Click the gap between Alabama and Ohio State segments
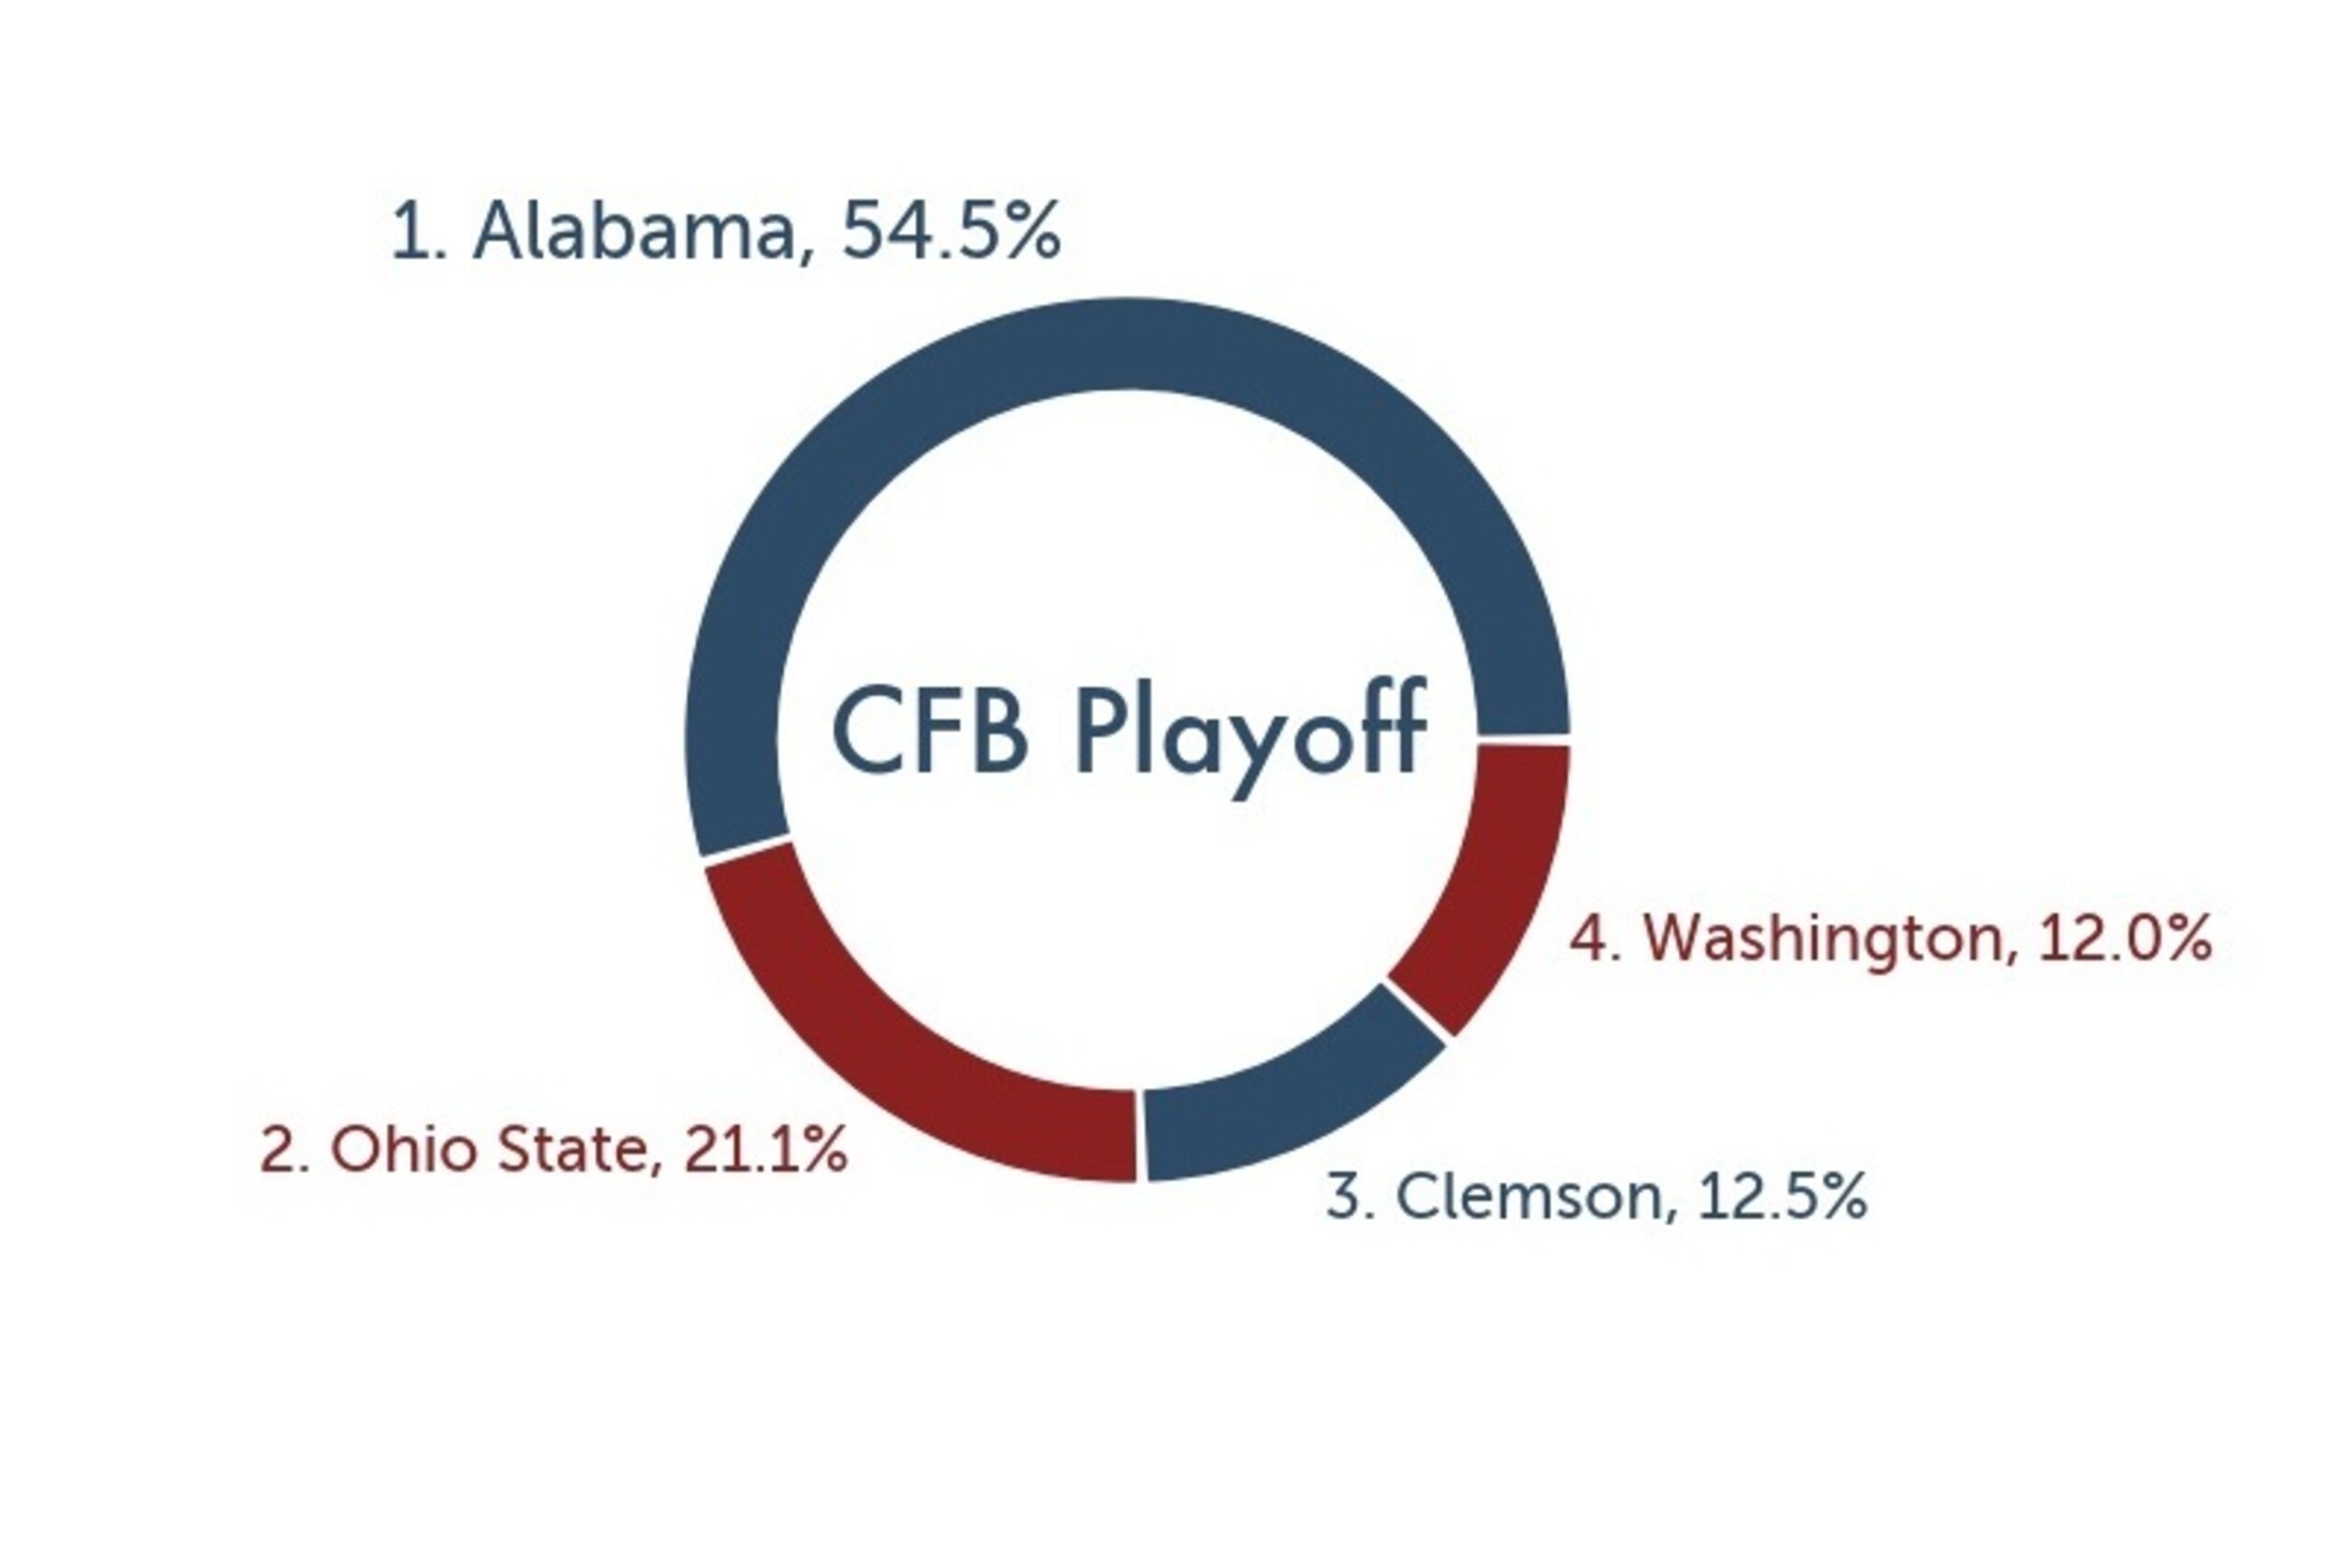2349x1568 pixels. click(x=746, y=846)
